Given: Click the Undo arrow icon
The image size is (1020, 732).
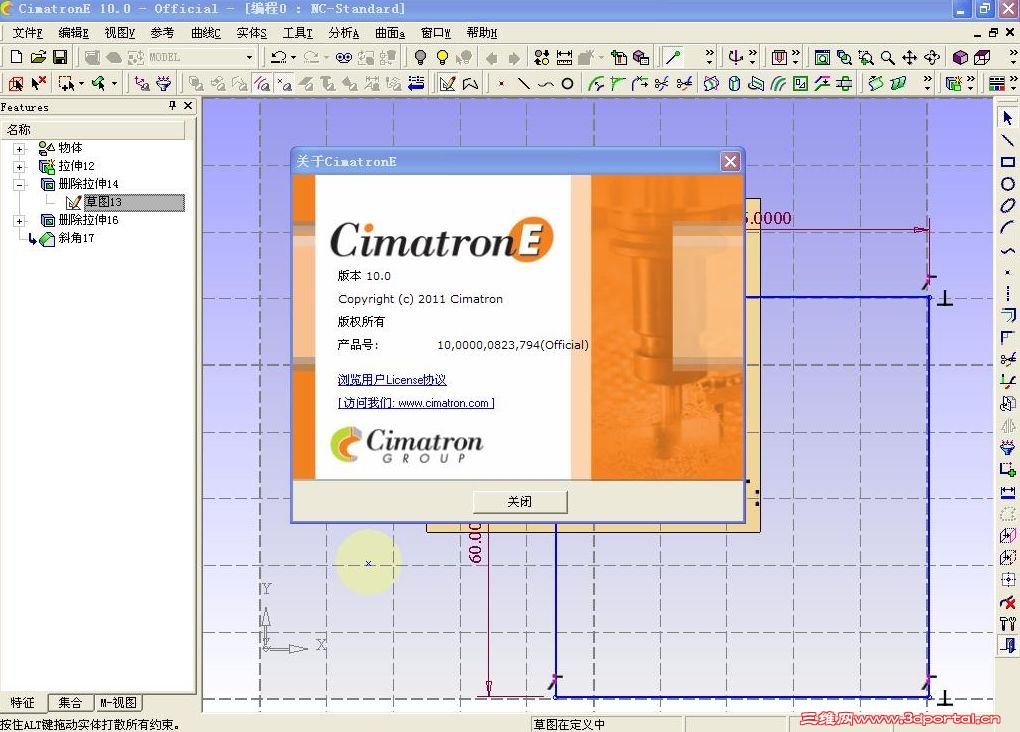Looking at the screenshot, I should click(x=278, y=57).
